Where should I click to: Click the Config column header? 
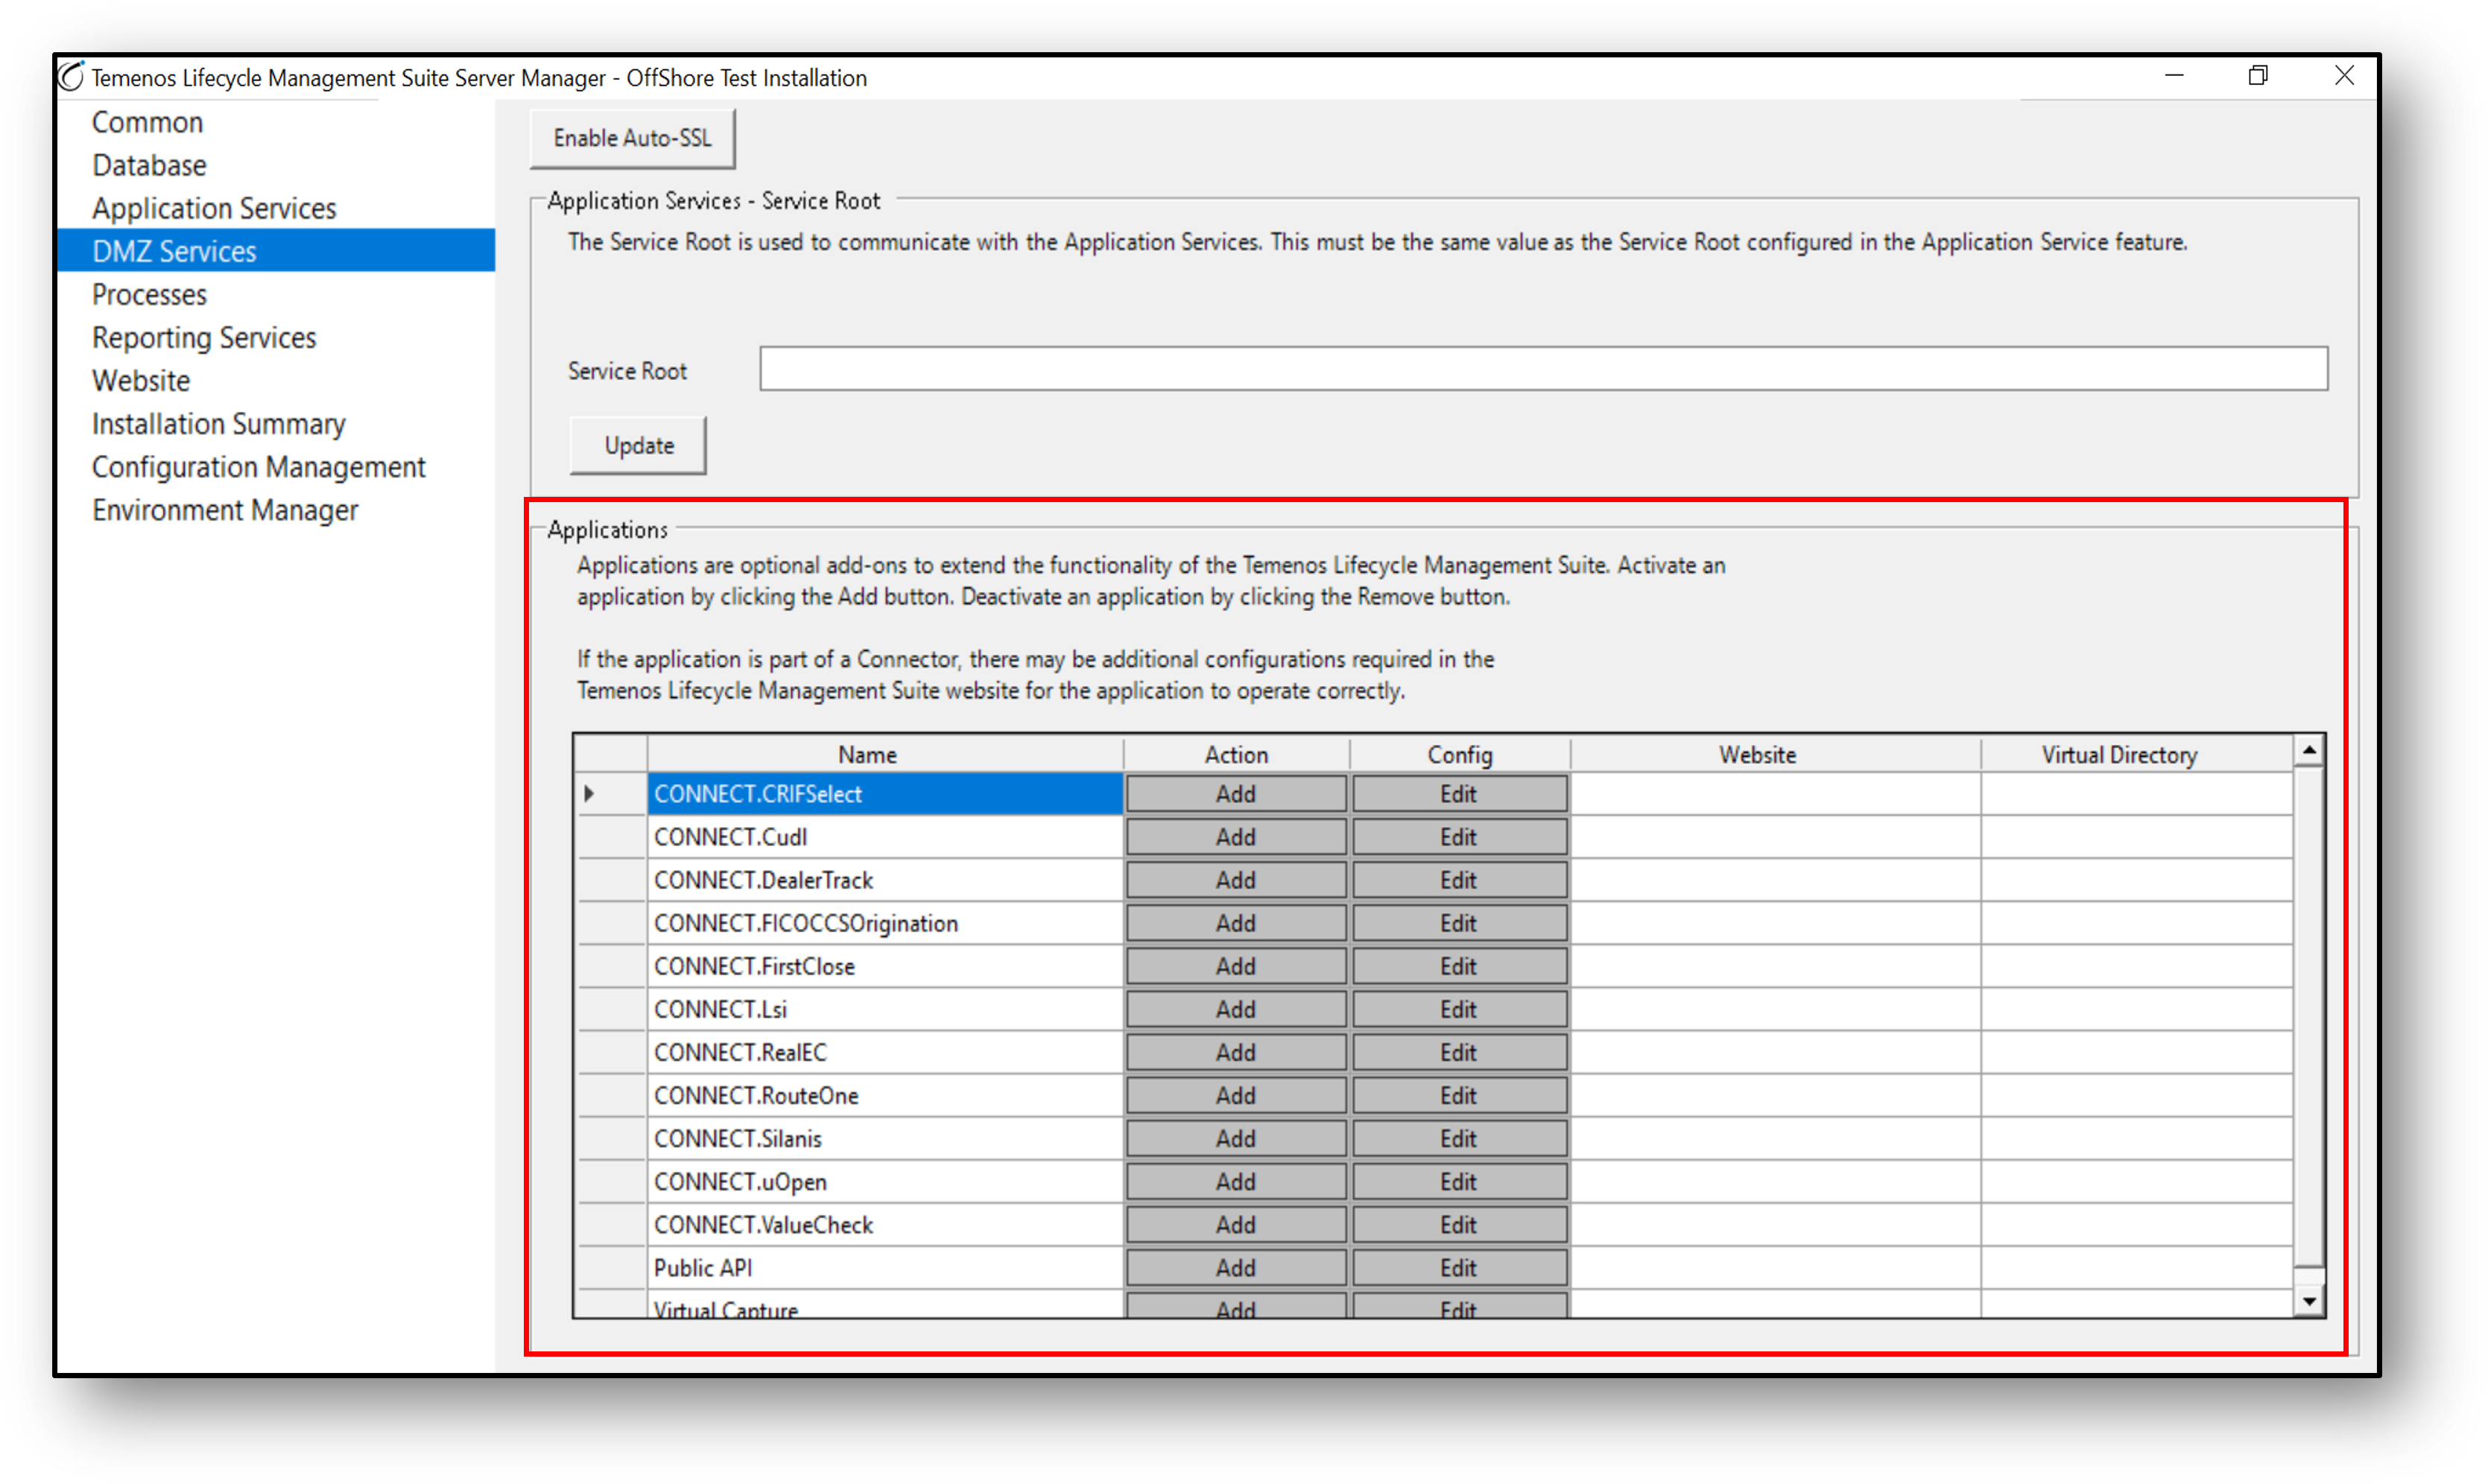pyautogui.click(x=1459, y=754)
